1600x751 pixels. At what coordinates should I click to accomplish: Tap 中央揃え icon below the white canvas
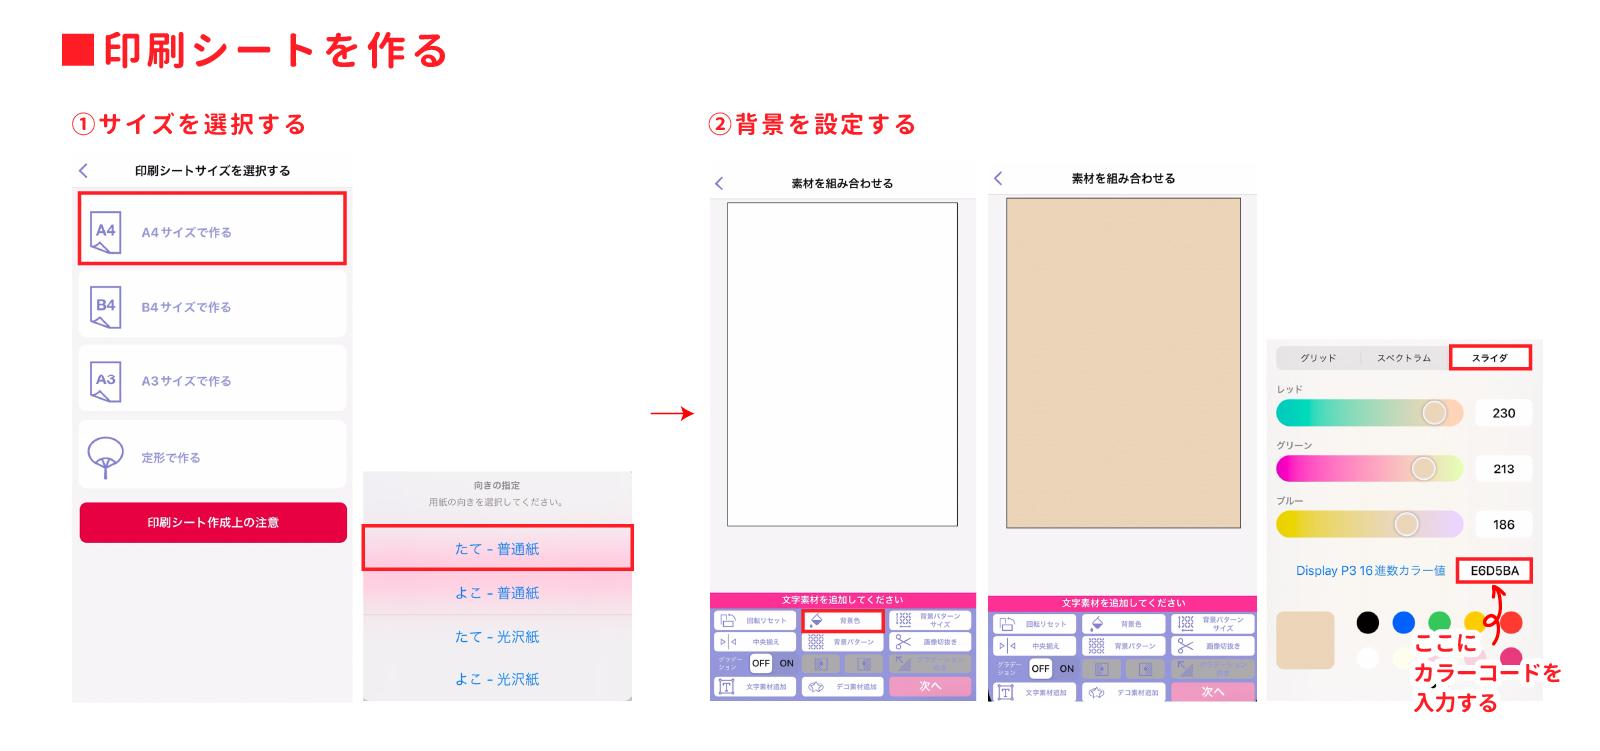(754, 642)
